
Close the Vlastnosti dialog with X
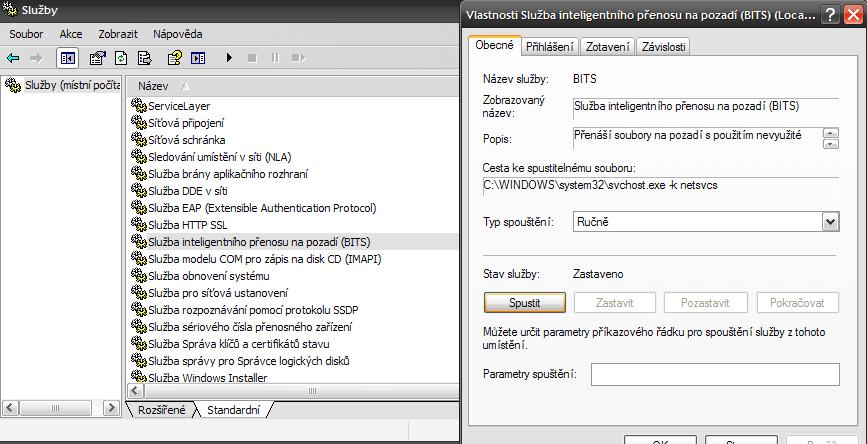[854, 14]
